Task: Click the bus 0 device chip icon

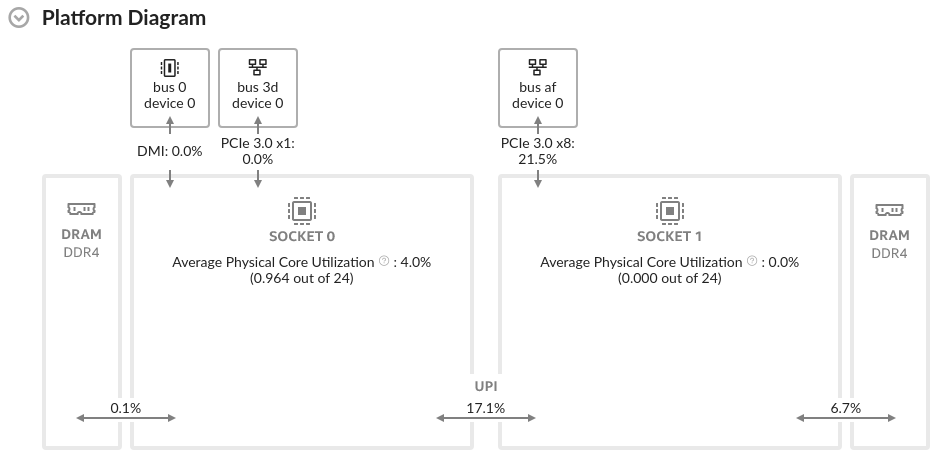Action: (x=170, y=67)
